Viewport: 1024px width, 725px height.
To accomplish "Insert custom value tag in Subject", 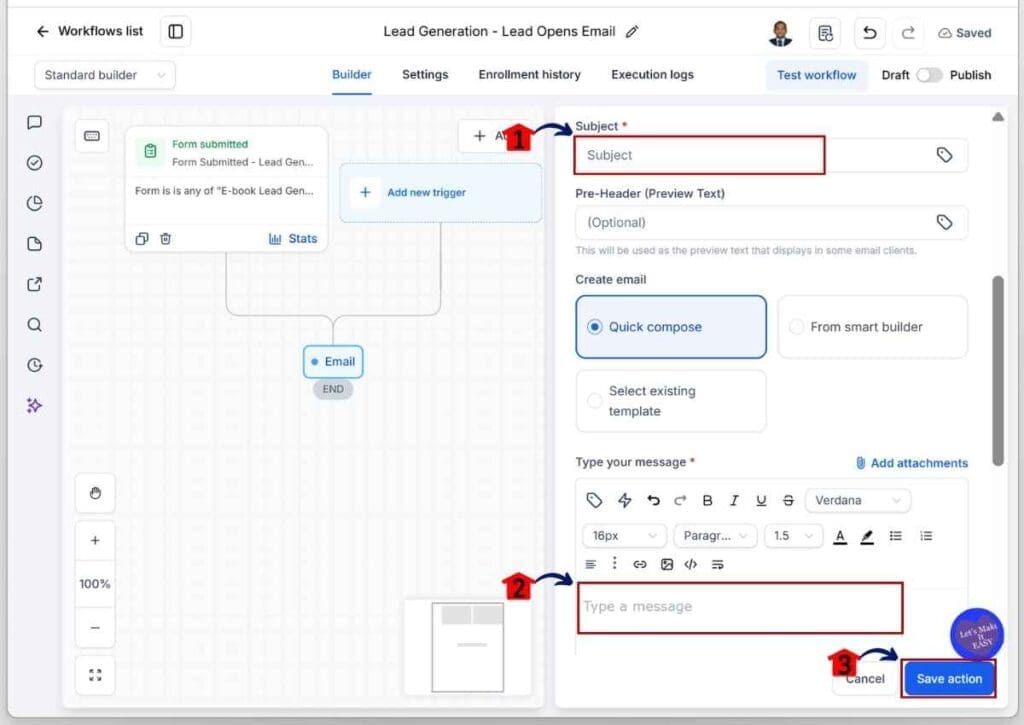I will point(944,155).
